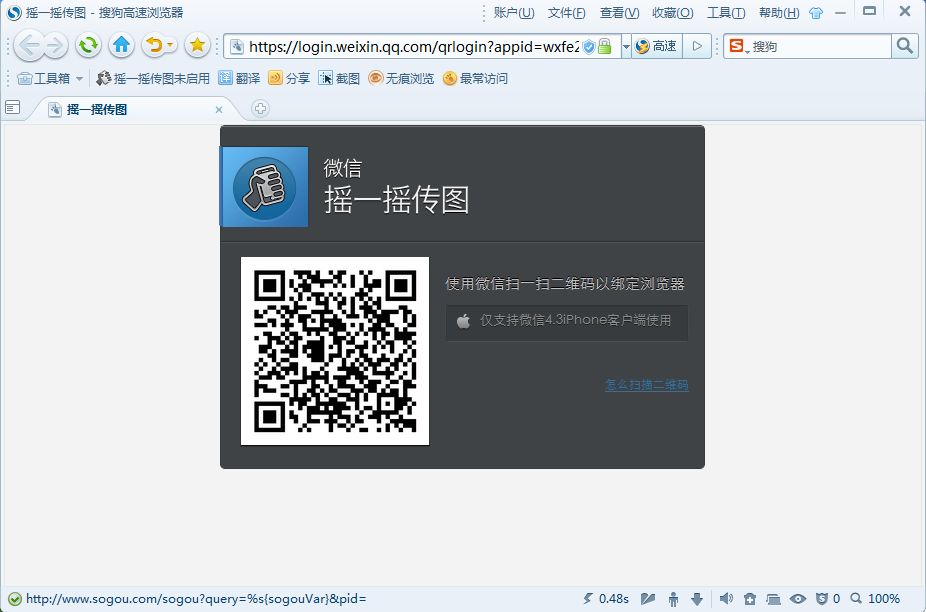Click the QR code image

335,351
